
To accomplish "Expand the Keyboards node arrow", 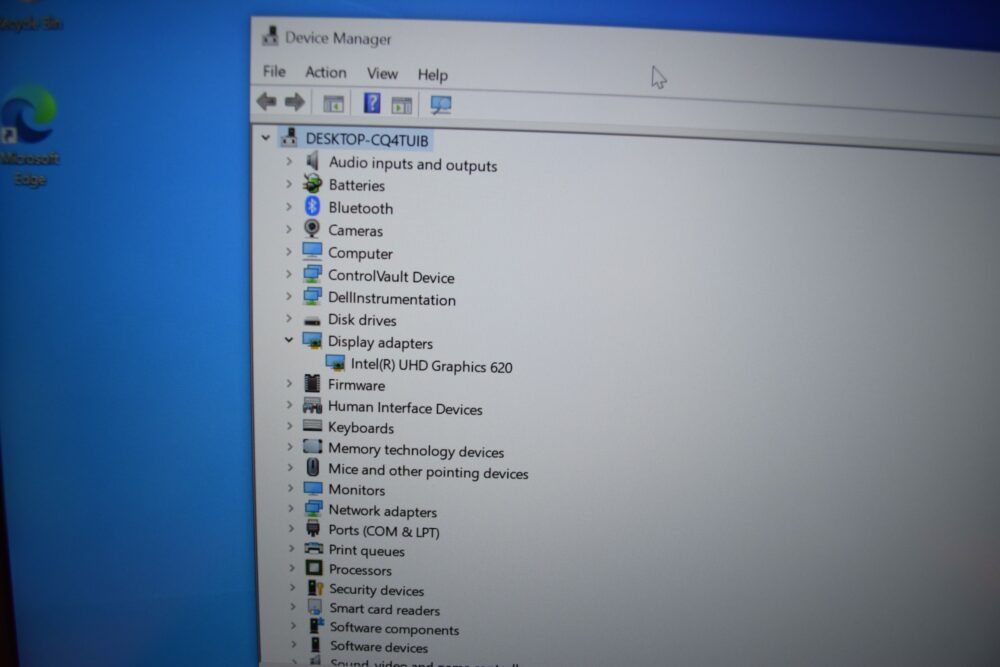I will tap(290, 425).
